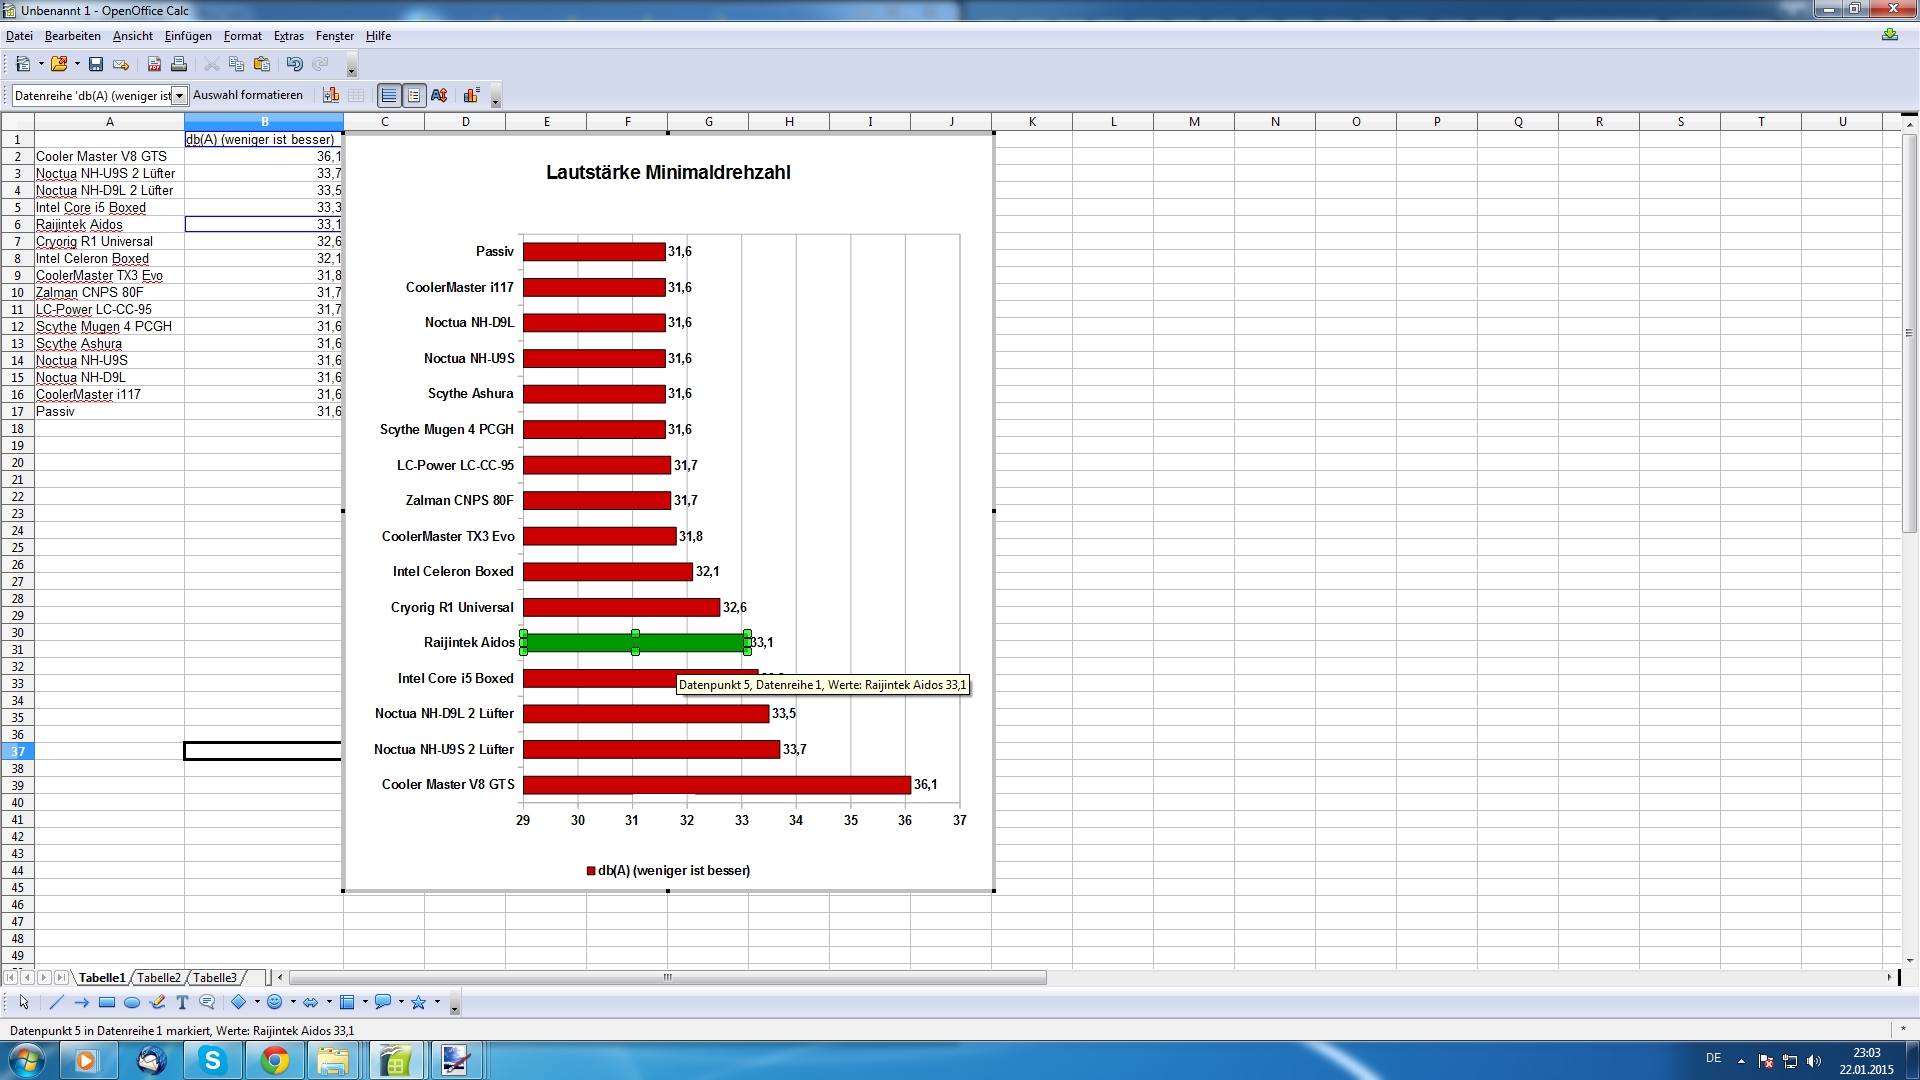Click the scale text icon

pyautogui.click(x=439, y=95)
